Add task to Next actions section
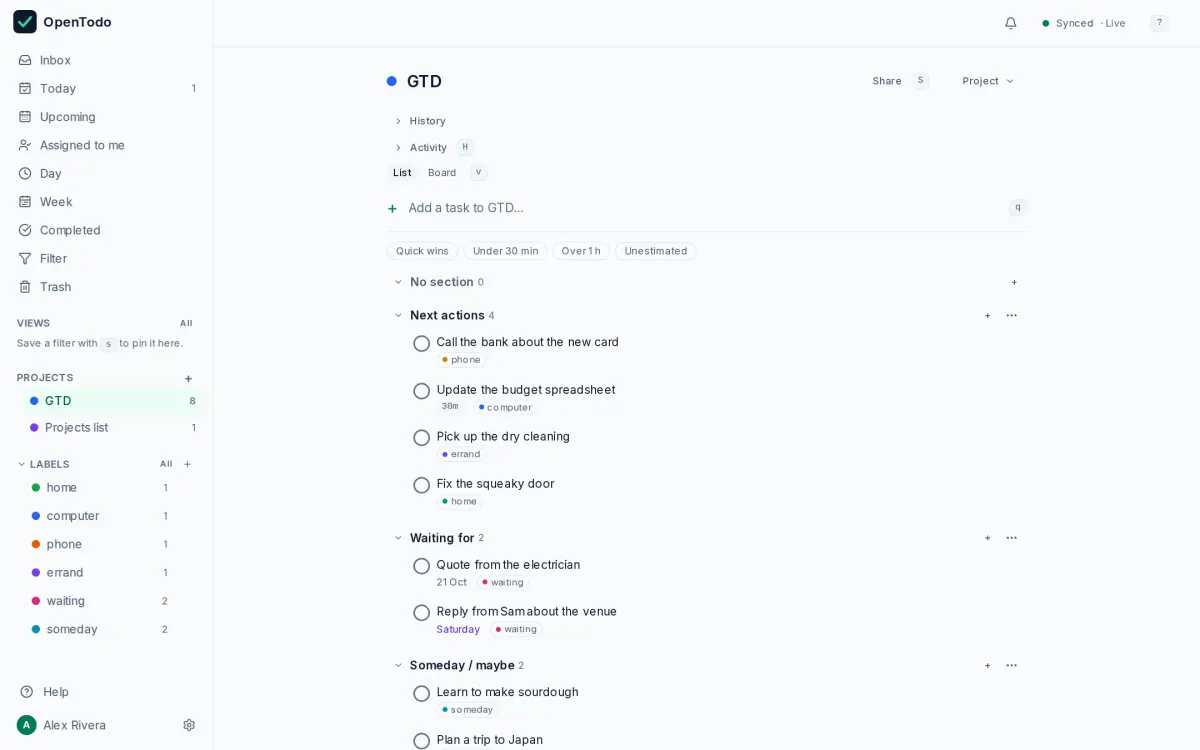 pos(987,315)
